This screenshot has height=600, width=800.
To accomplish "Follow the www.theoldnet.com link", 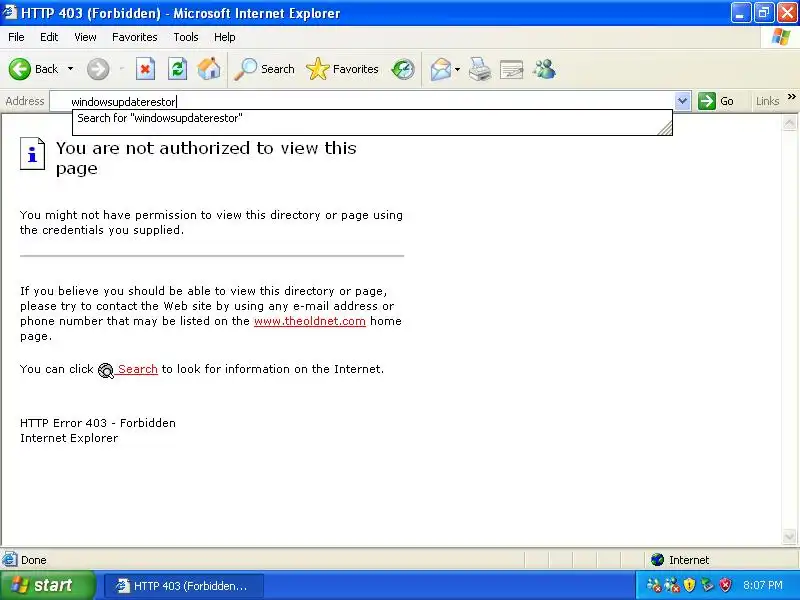I will (x=310, y=321).
